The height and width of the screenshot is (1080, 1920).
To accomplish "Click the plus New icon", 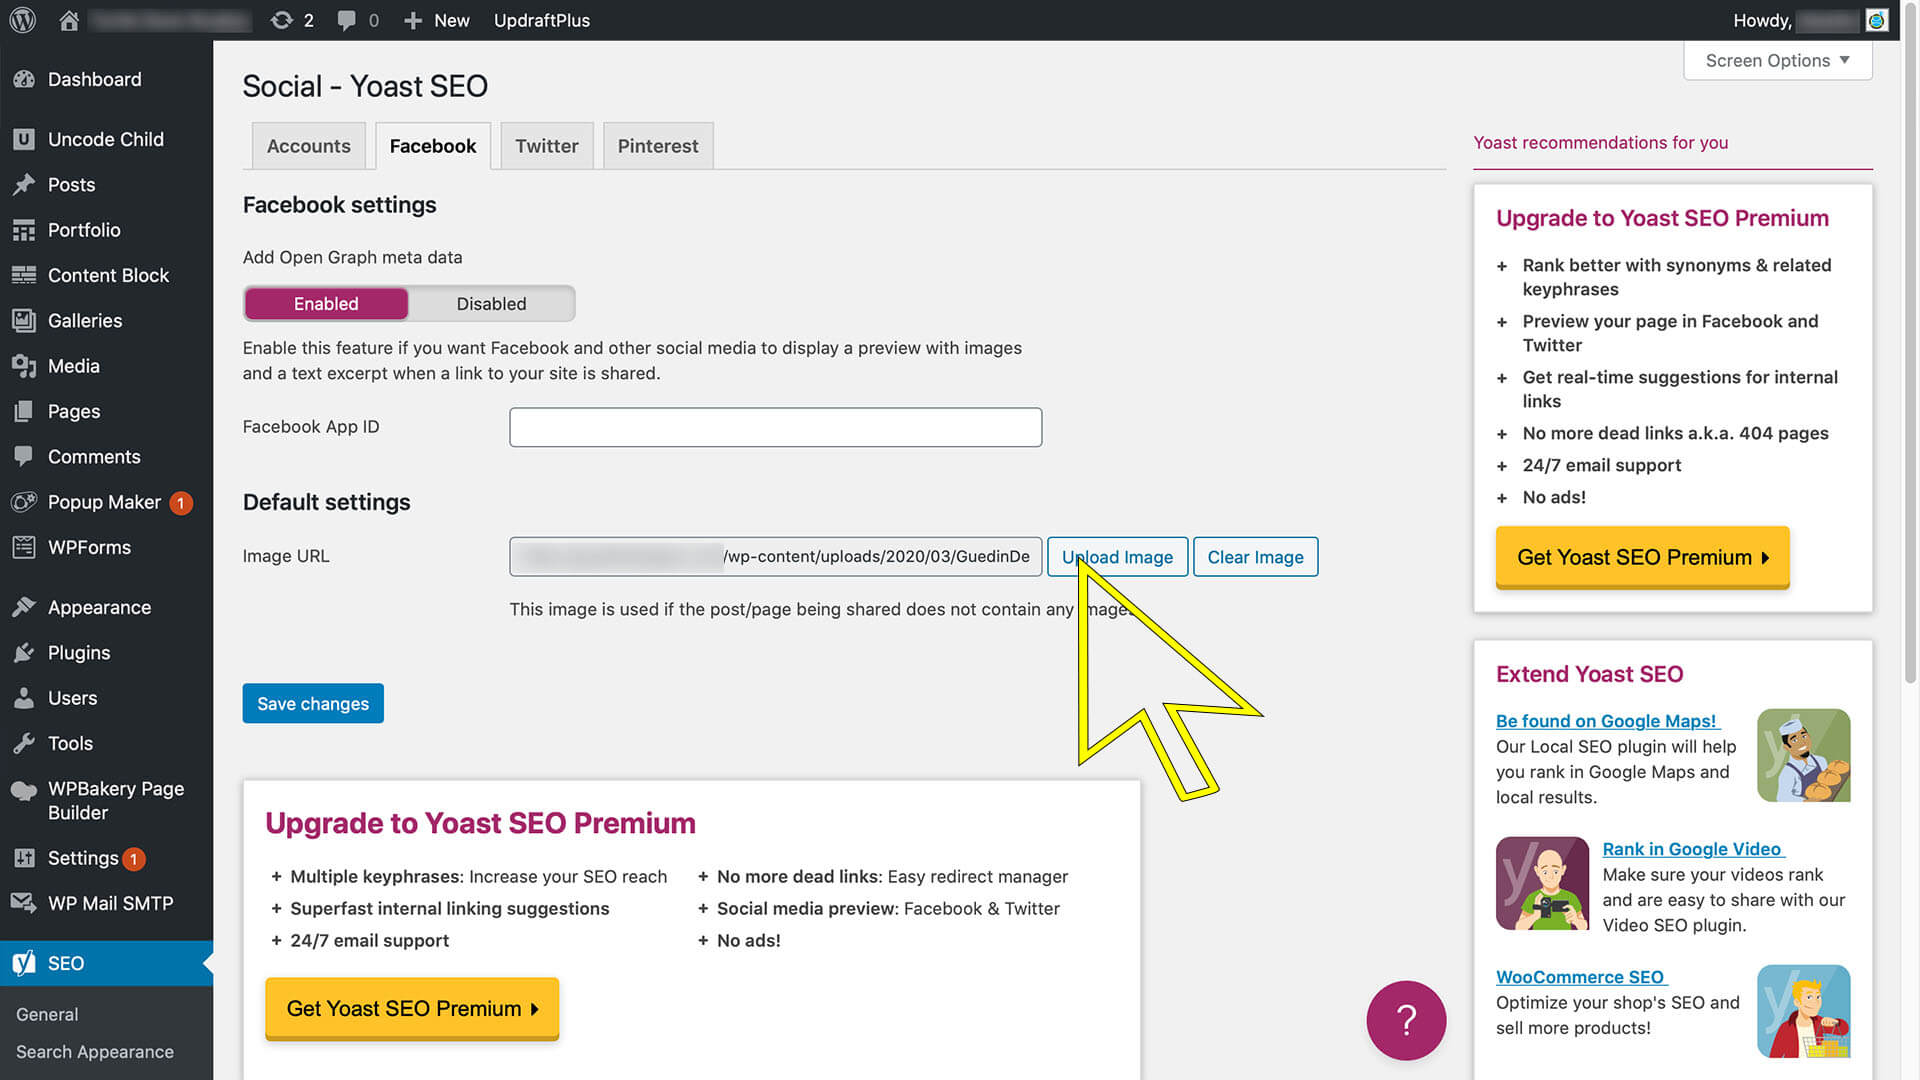I will (x=413, y=20).
